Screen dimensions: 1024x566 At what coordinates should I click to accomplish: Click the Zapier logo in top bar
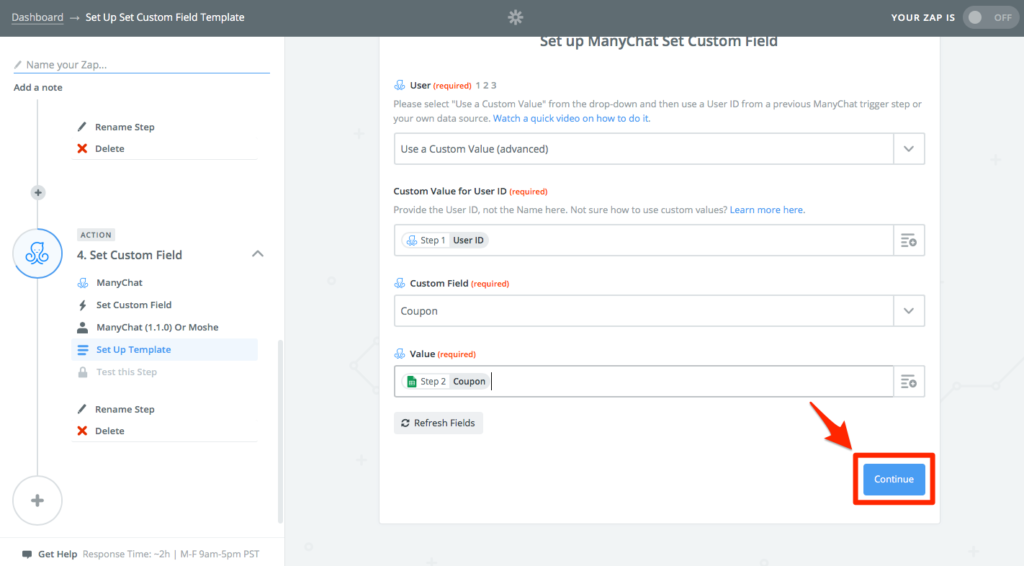coord(515,18)
